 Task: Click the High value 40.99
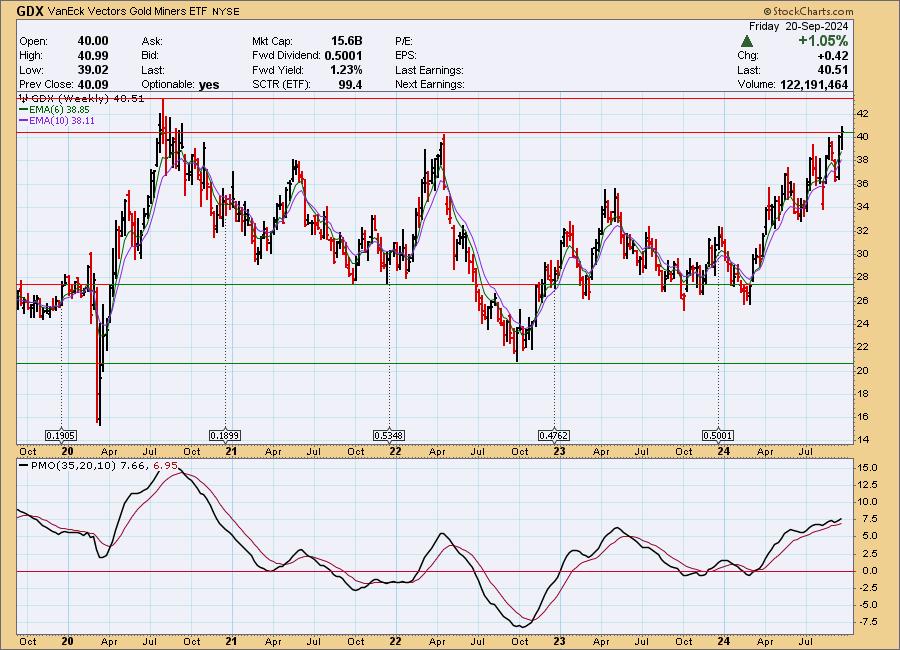tap(93, 56)
